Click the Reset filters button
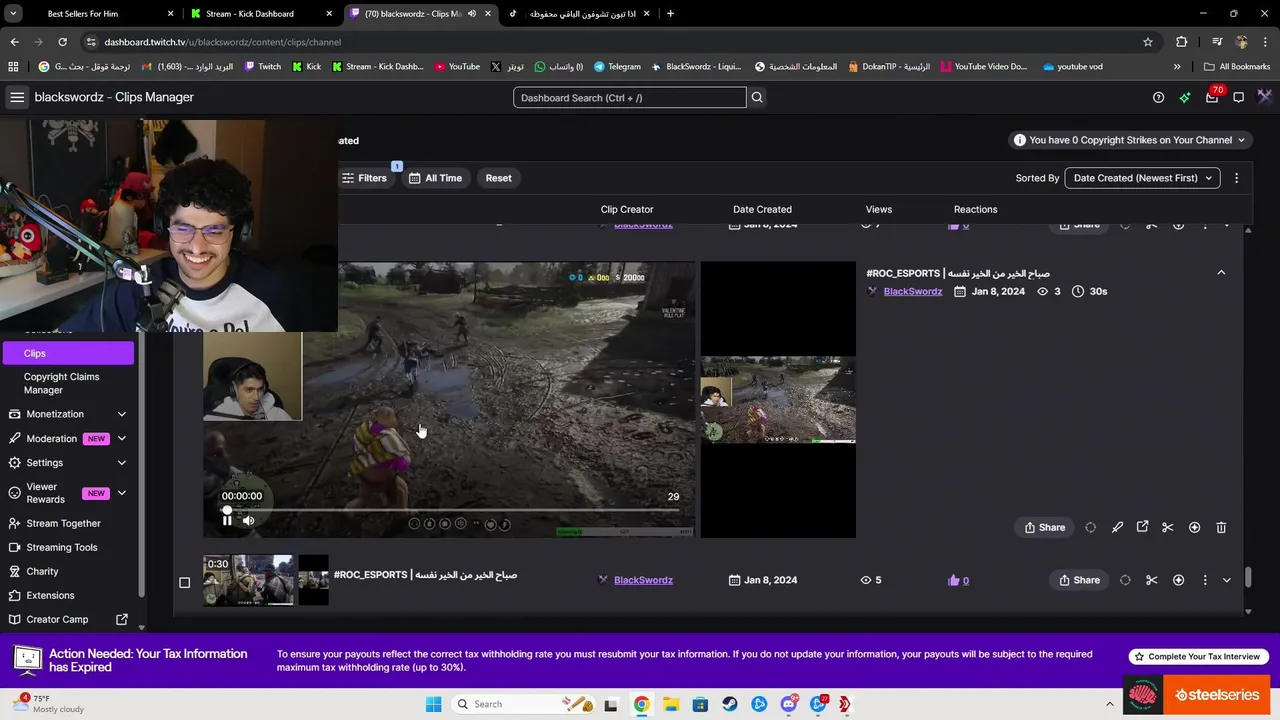 pos(498,178)
